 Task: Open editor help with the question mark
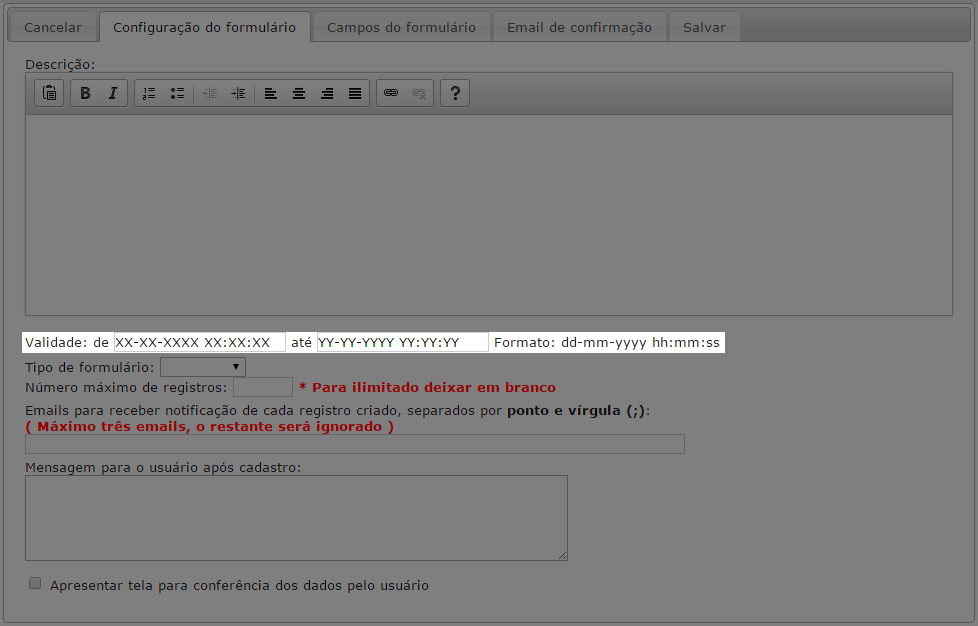[455, 93]
